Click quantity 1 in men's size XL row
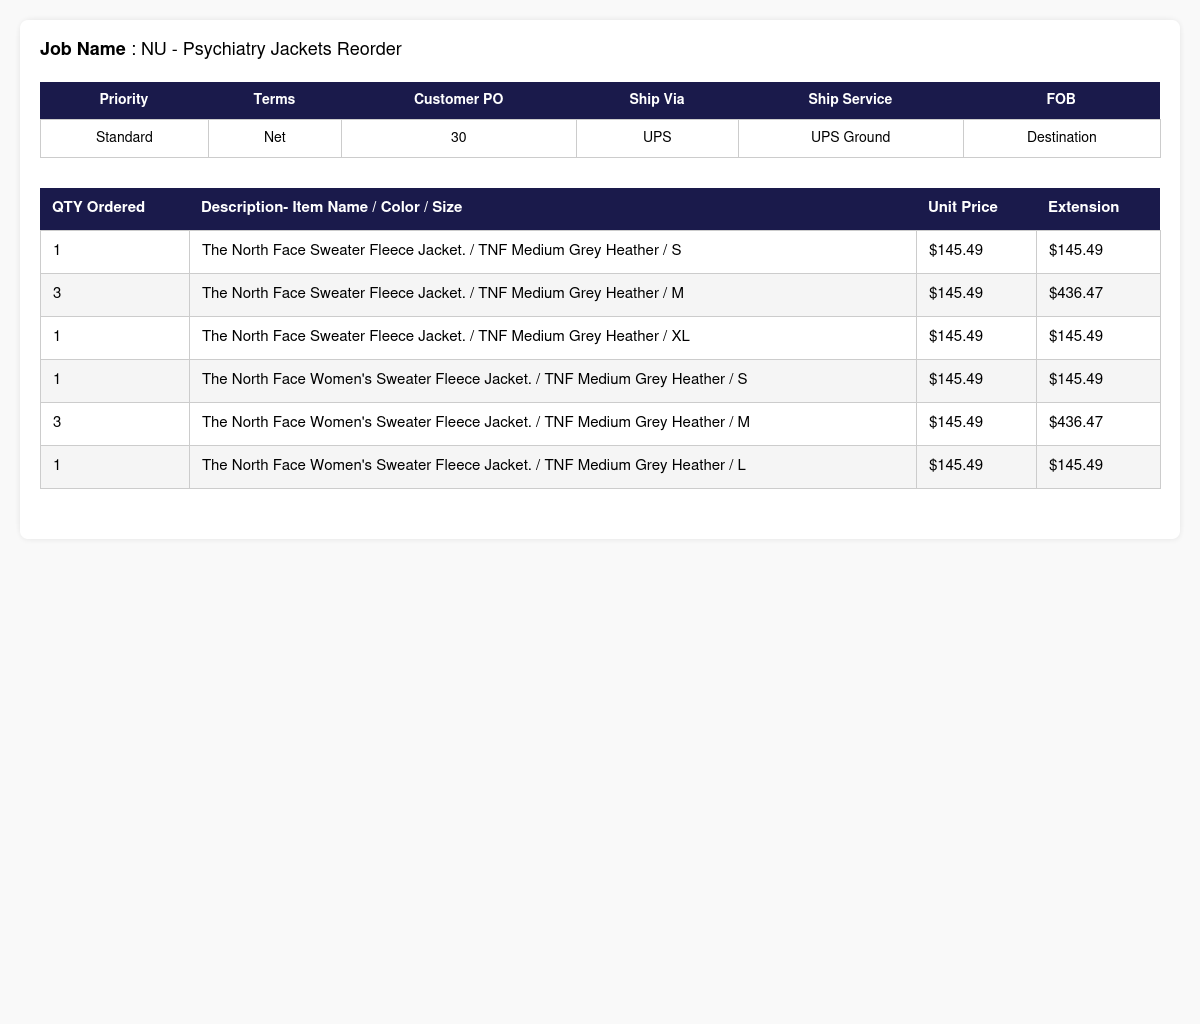This screenshot has width=1200, height=1024. pos(115,338)
